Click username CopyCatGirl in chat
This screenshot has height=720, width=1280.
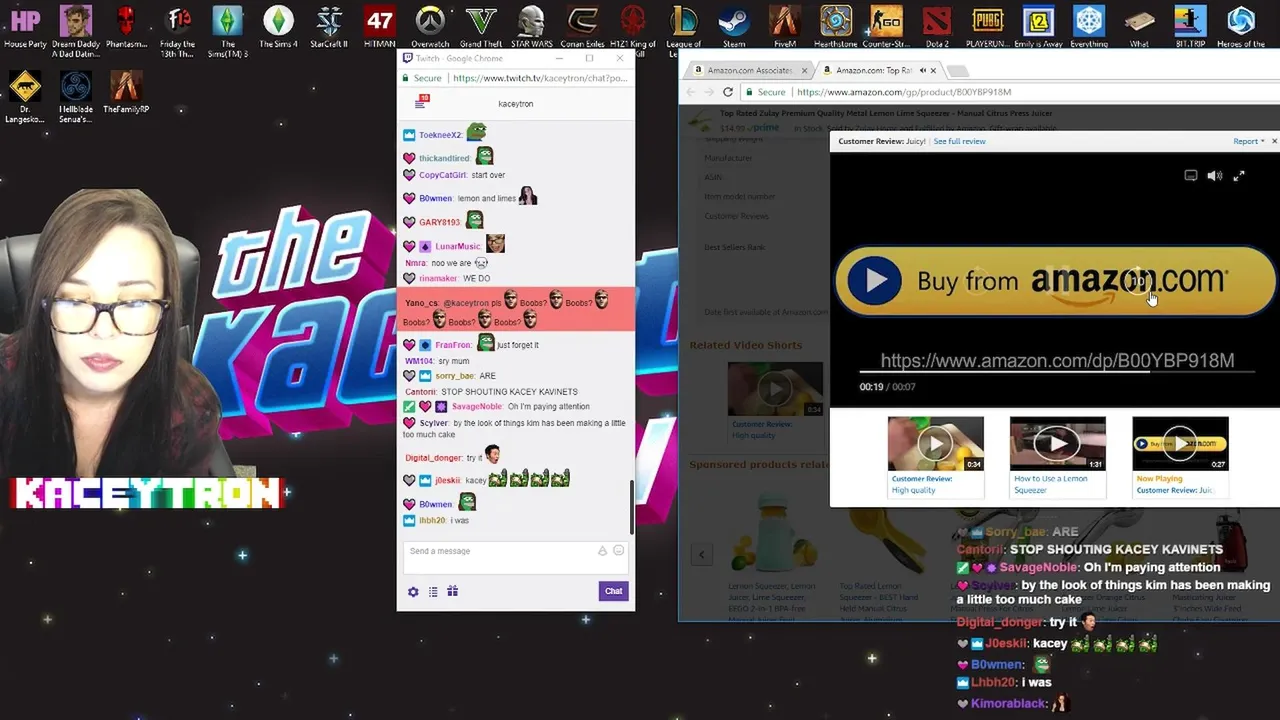coord(442,175)
